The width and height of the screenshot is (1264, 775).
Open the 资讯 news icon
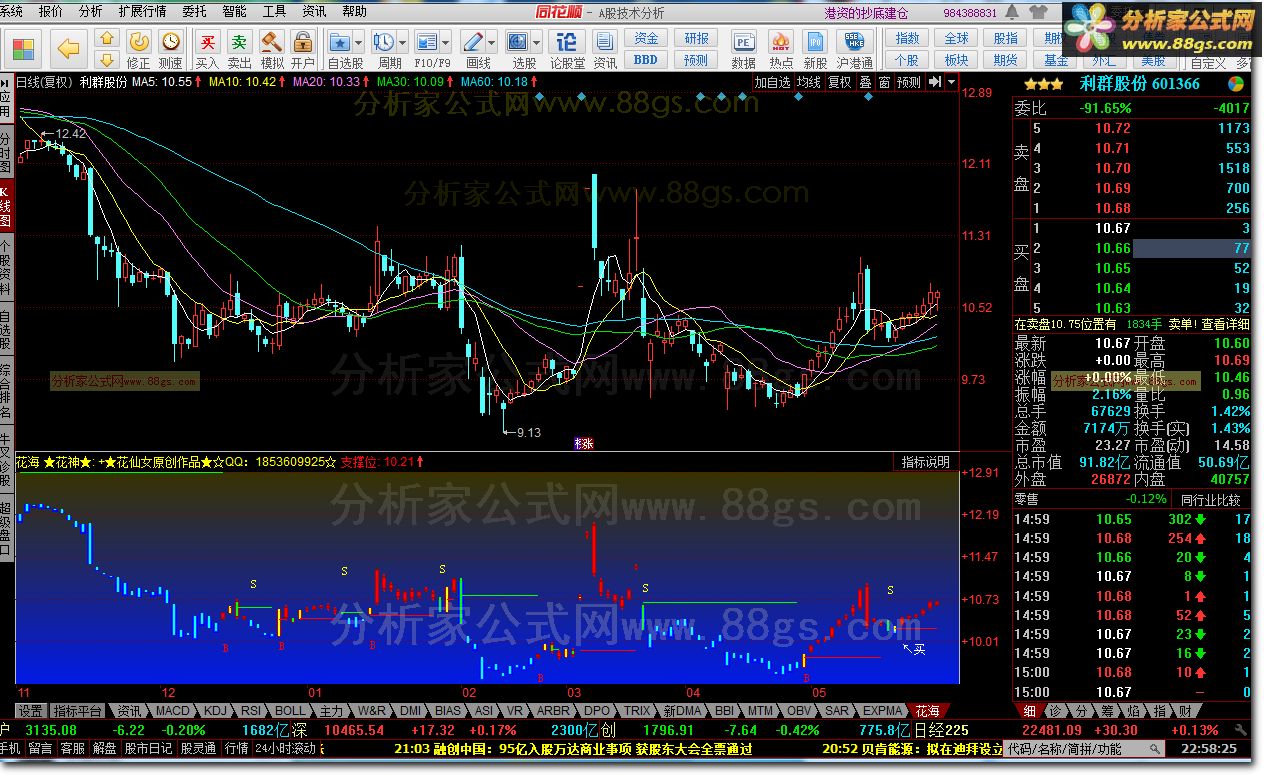click(x=605, y=41)
